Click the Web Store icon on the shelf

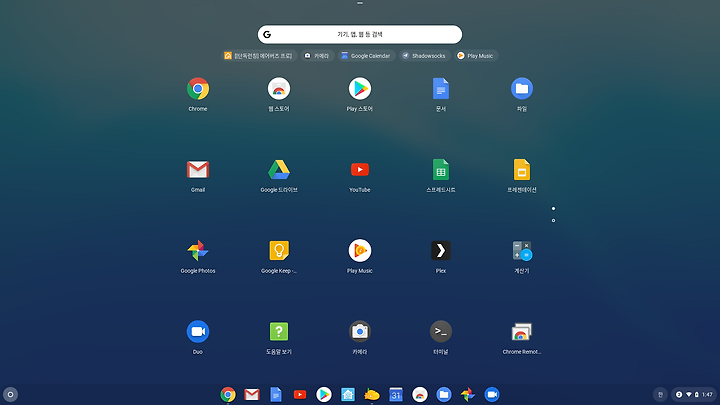[x=420, y=394]
